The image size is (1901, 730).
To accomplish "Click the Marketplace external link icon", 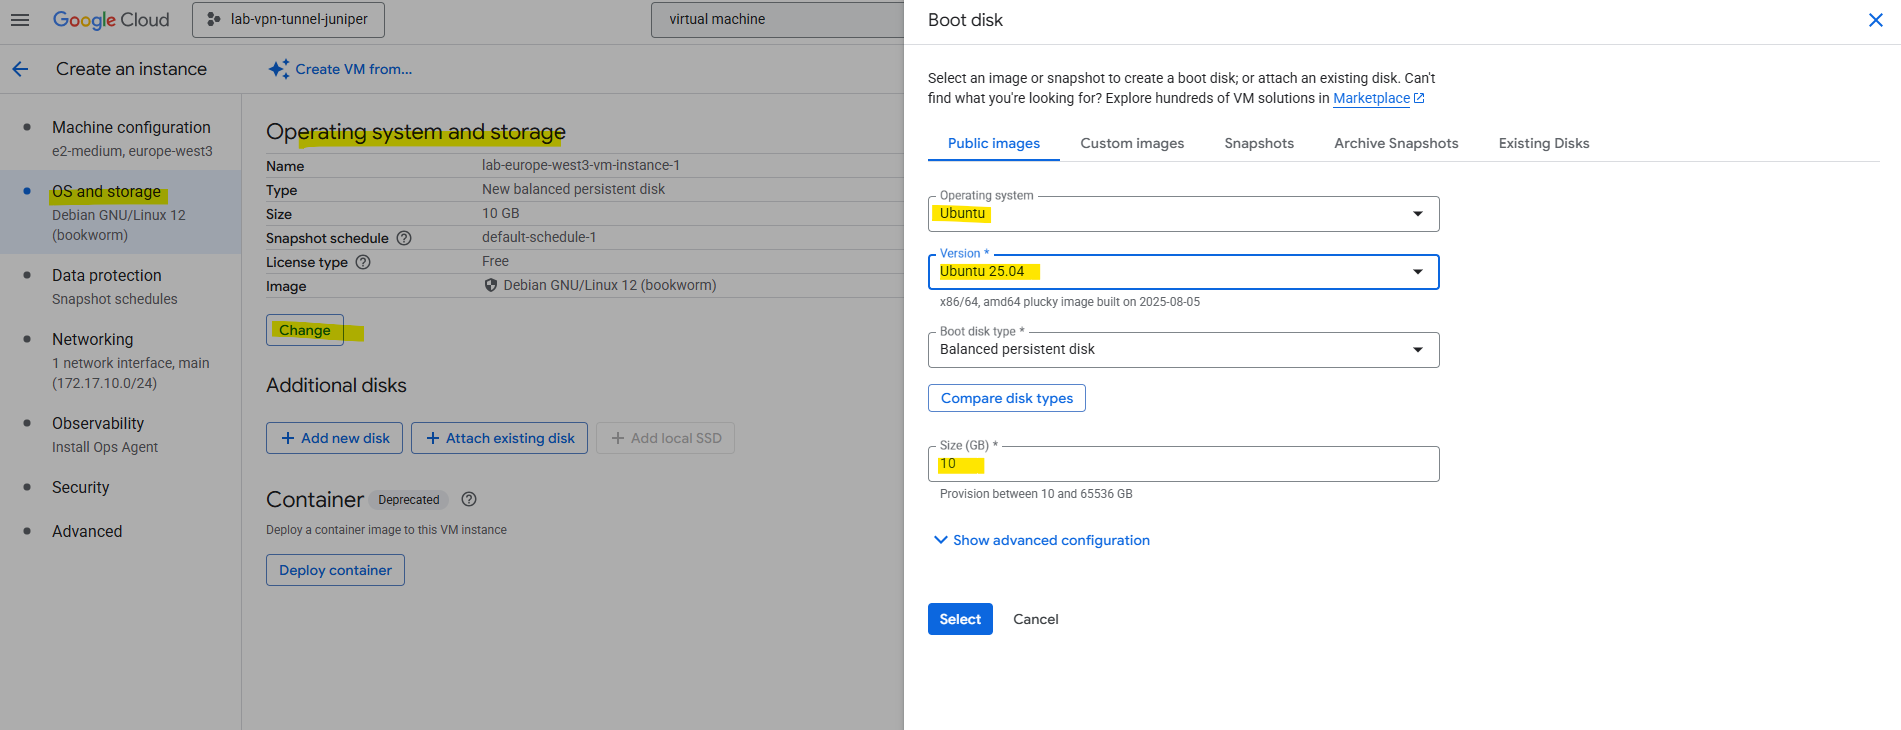I will pos(1419,98).
